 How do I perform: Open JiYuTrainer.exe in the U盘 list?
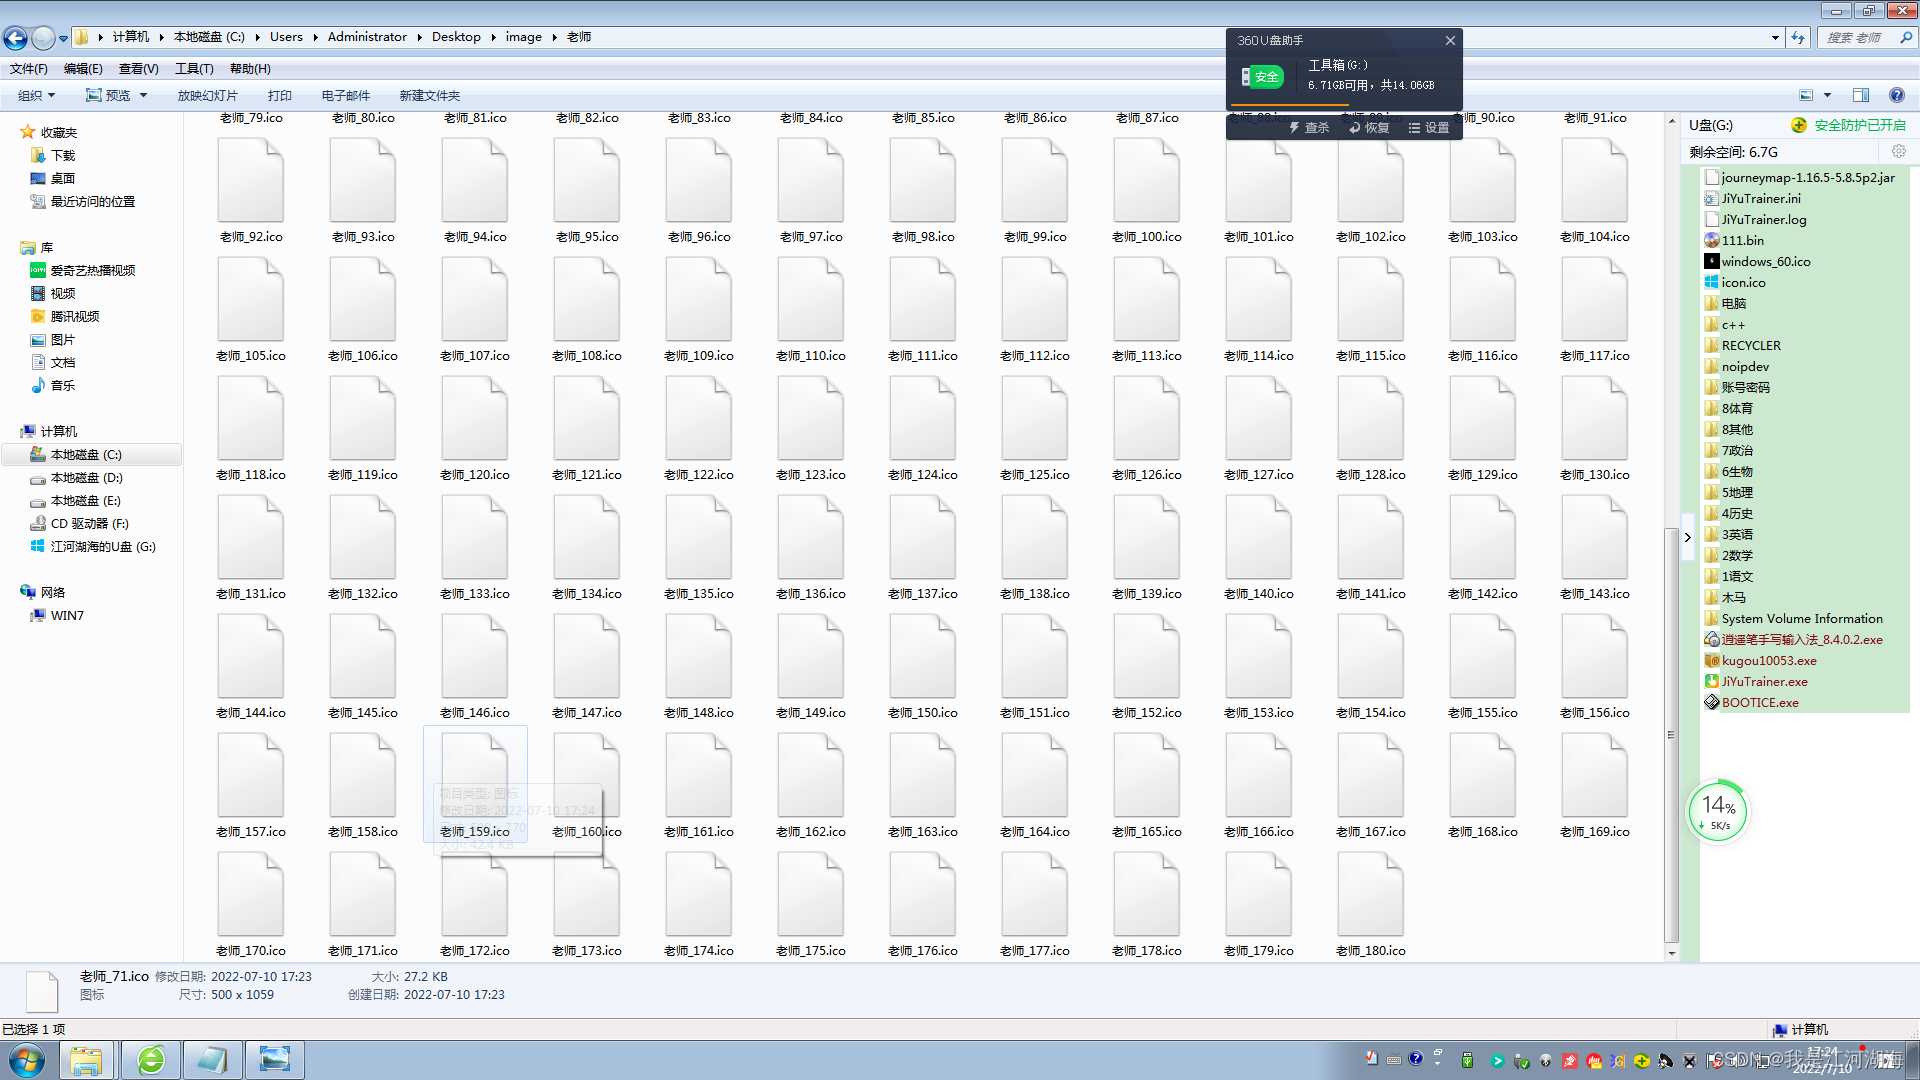(1764, 681)
